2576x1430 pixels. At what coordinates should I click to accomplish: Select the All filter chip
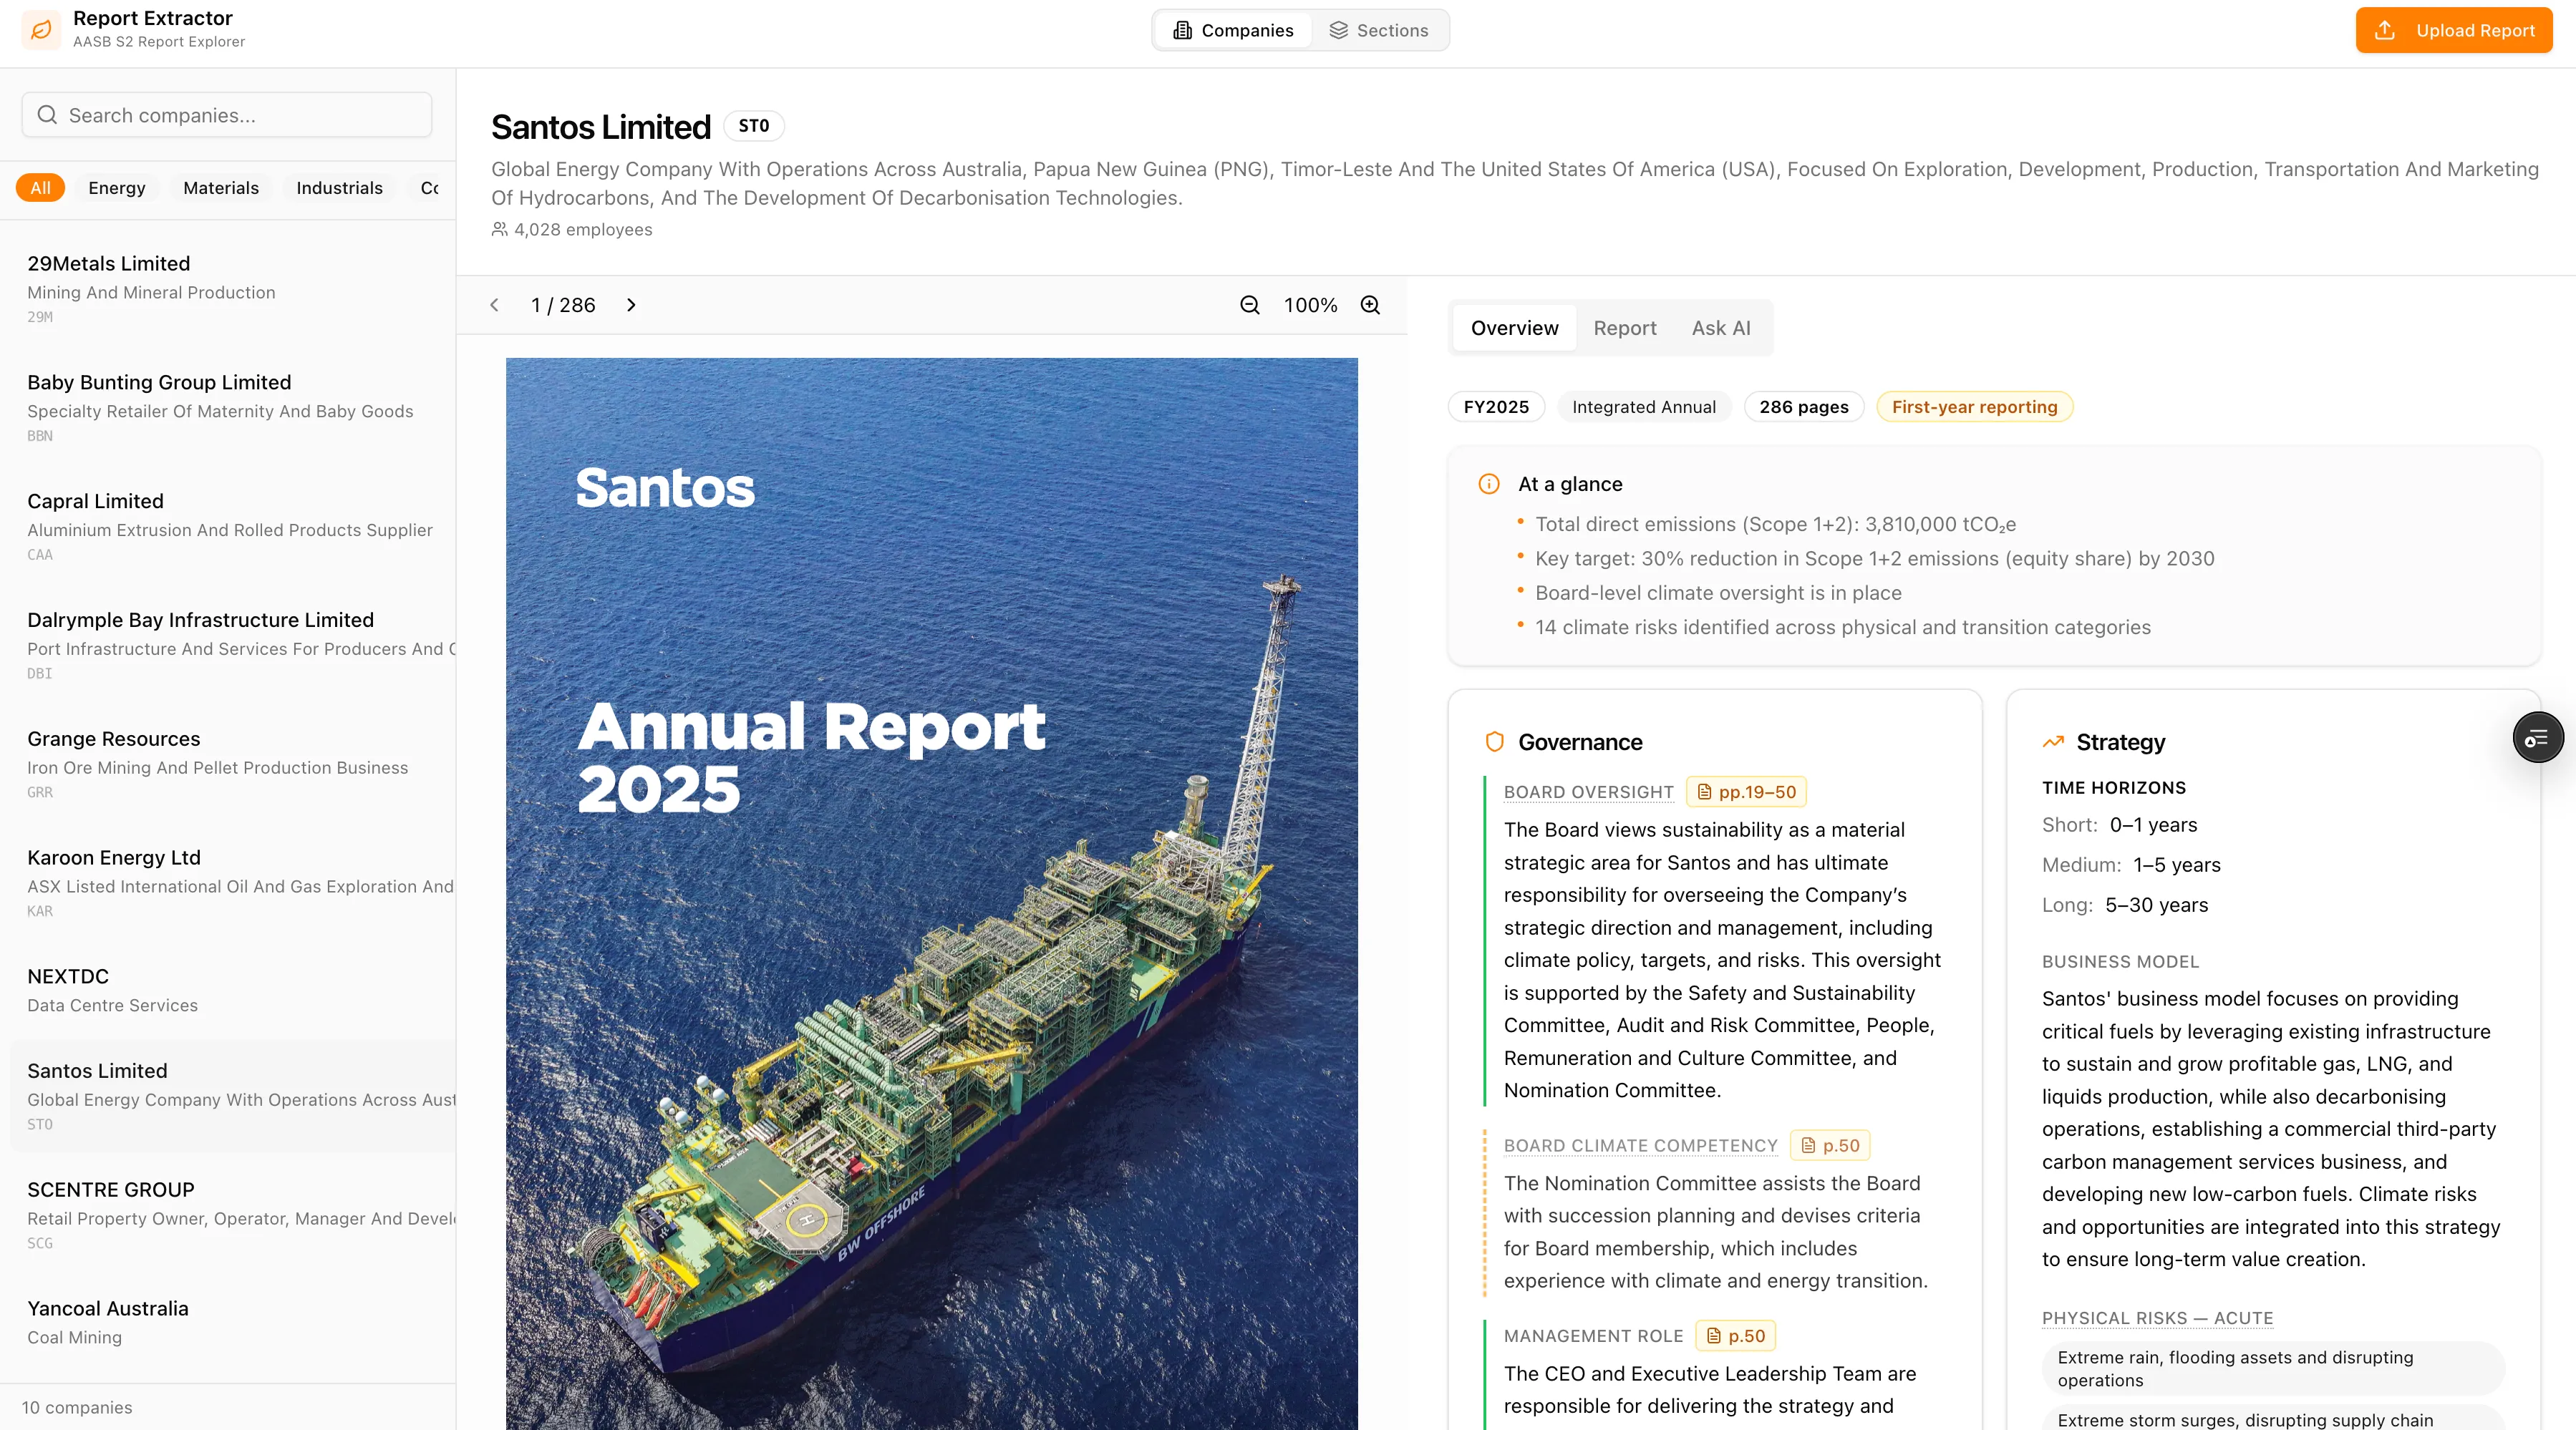pyautogui.click(x=40, y=188)
